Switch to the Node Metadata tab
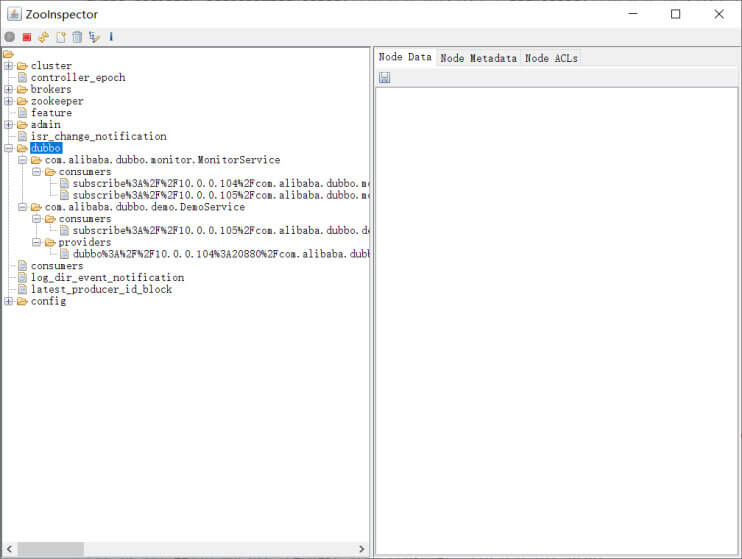The image size is (742, 559). (x=478, y=58)
